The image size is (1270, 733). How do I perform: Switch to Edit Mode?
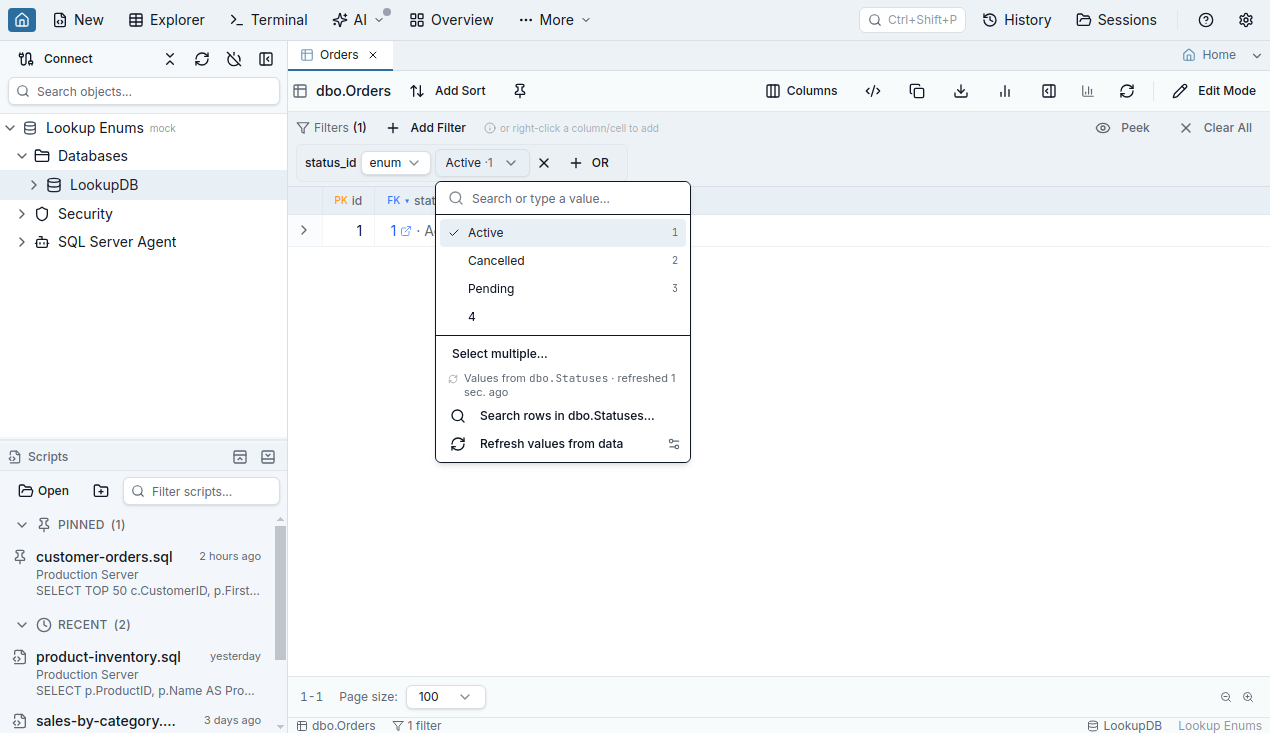click(x=1214, y=91)
